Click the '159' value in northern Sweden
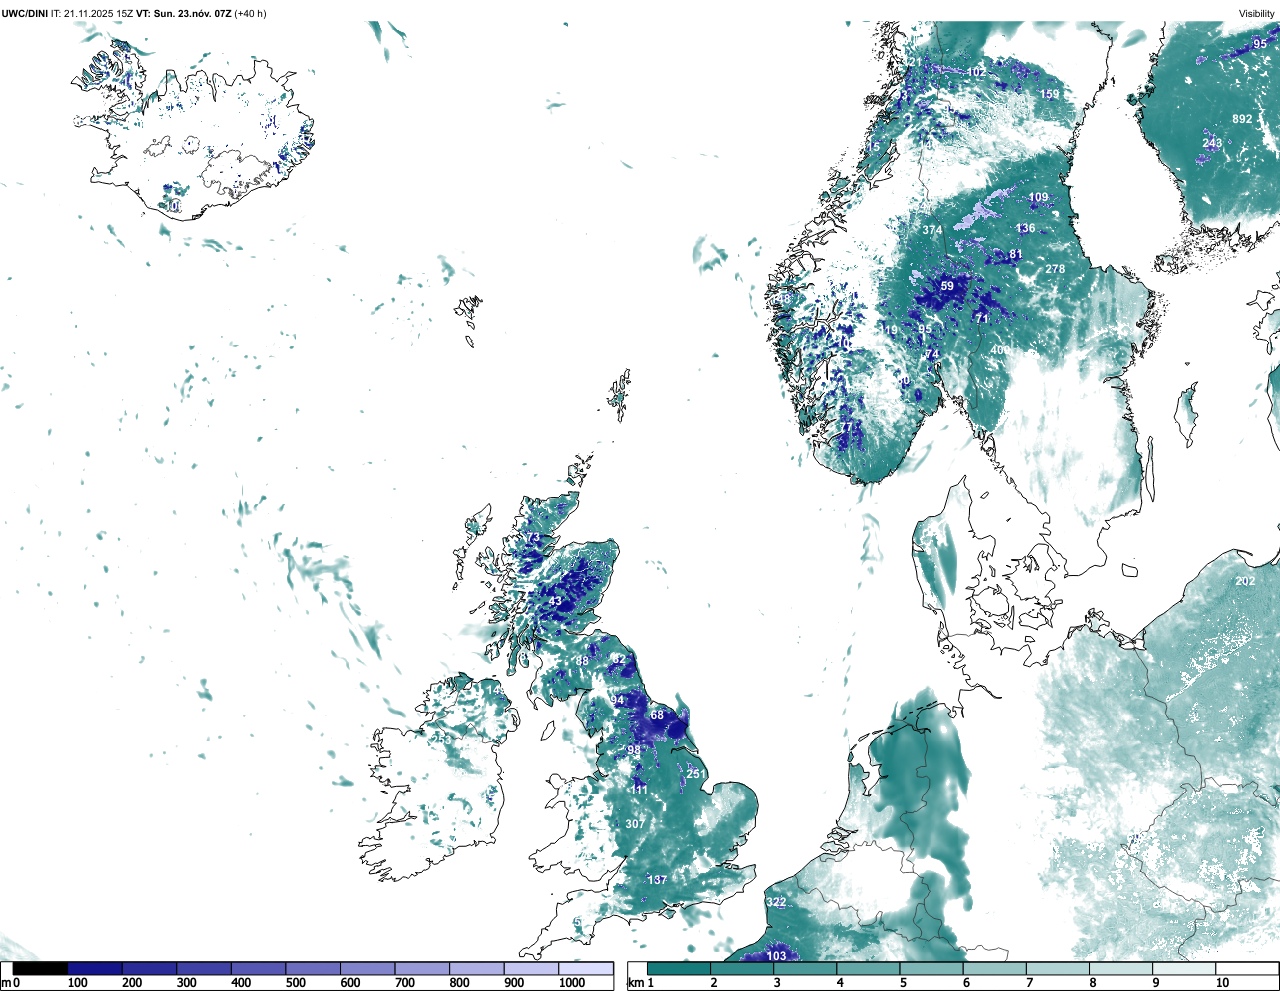Screen dimensions: 1280x991 1049,95
